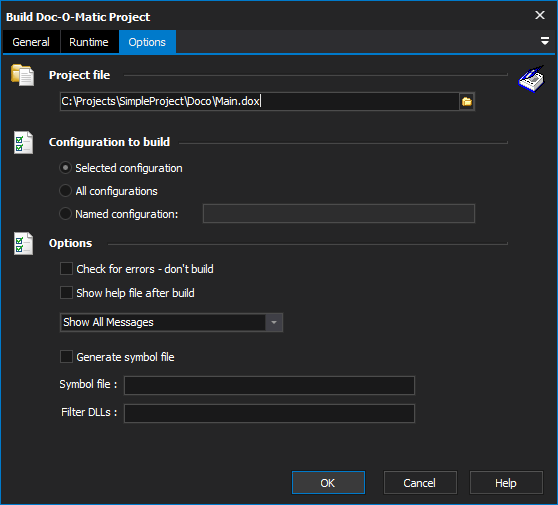Open the Help button
Image resolution: width=558 pixels, height=505 pixels.
tap(506, 483)
